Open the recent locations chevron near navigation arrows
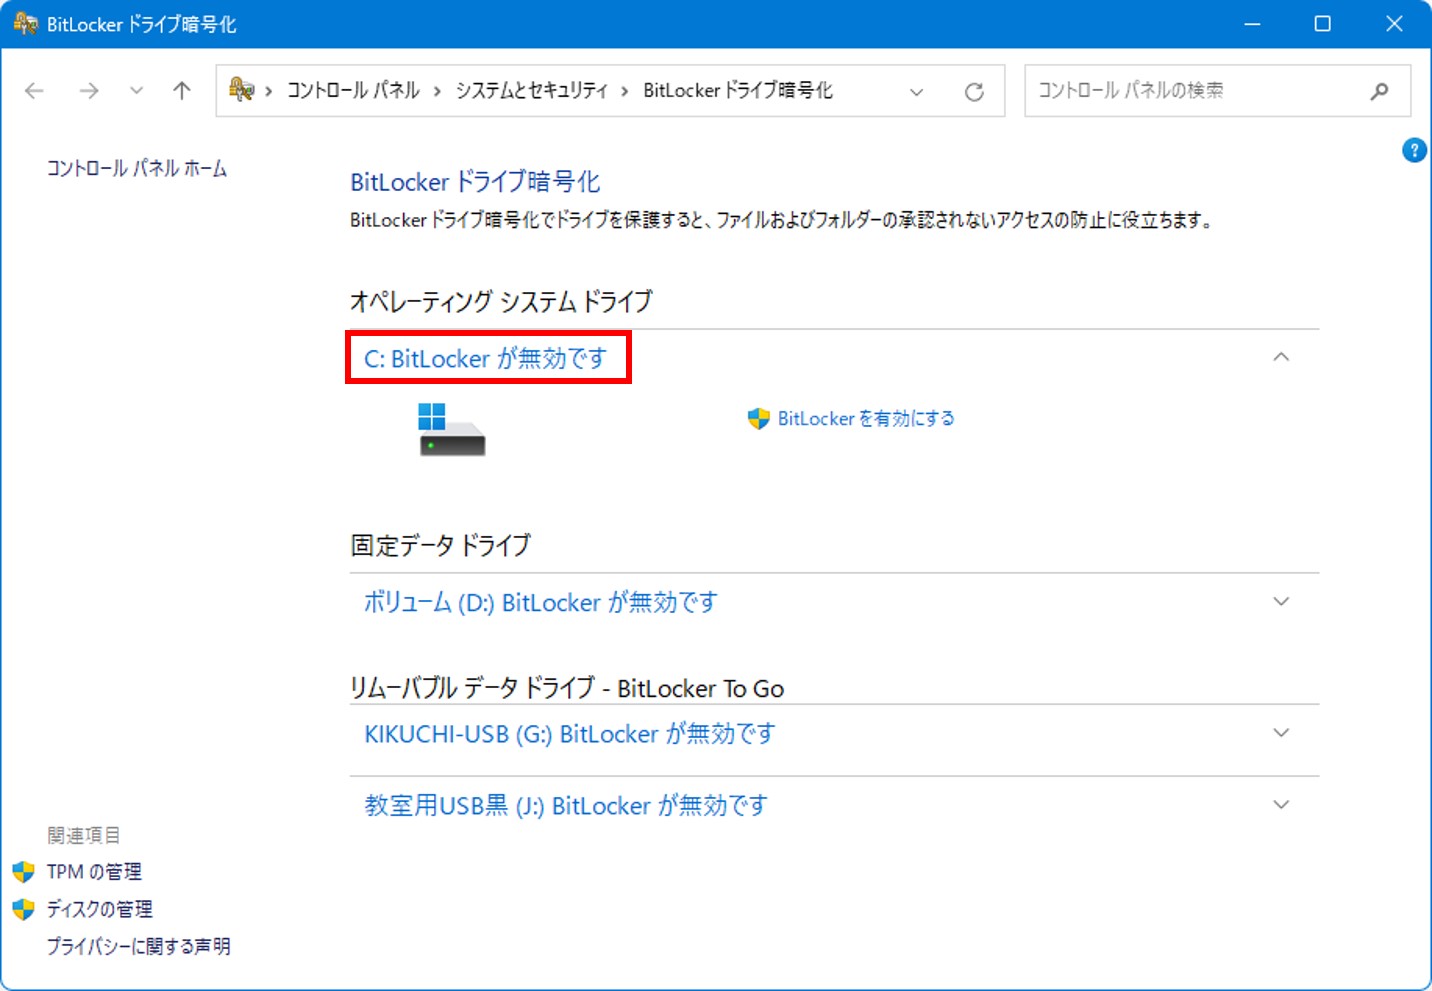Screen dimensions: 1432x991 [136, 91]
